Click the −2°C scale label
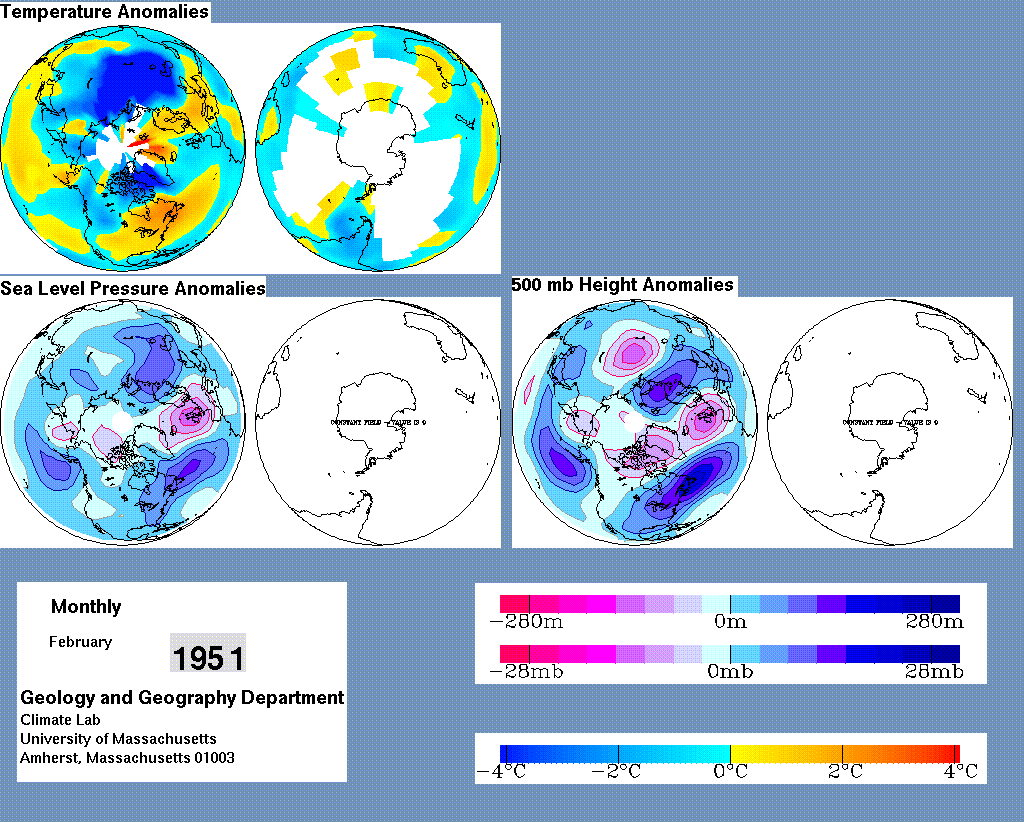The image size is (1024, 822). click(616, 772)
